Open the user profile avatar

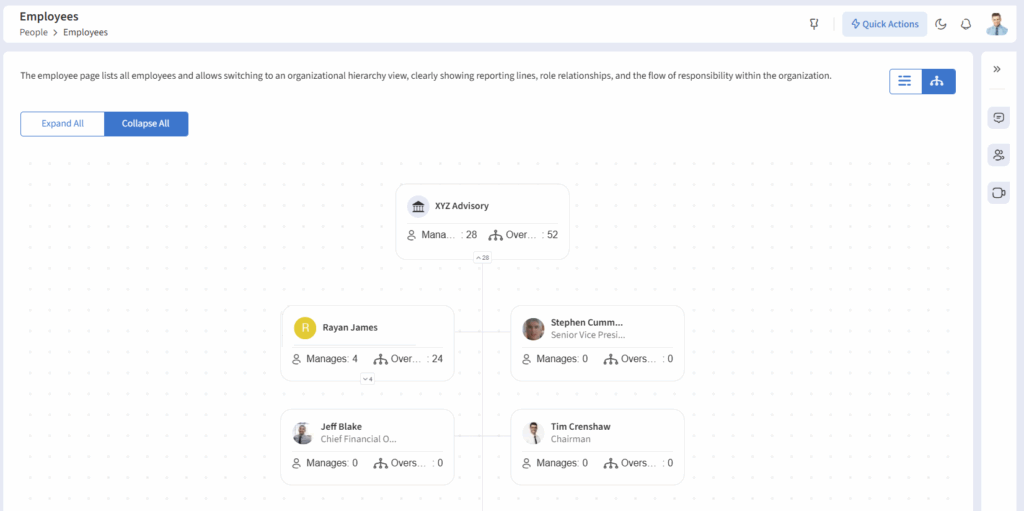point(996,24)
